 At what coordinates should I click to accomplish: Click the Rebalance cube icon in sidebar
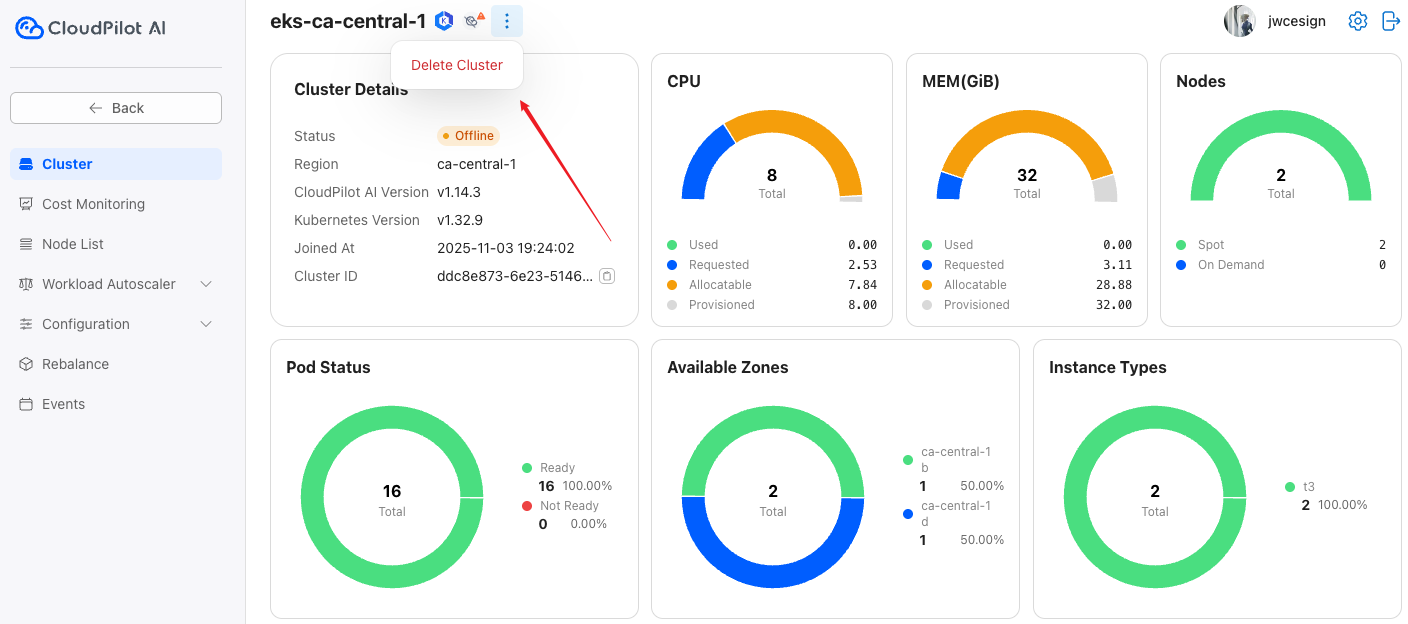coord(26,364)
